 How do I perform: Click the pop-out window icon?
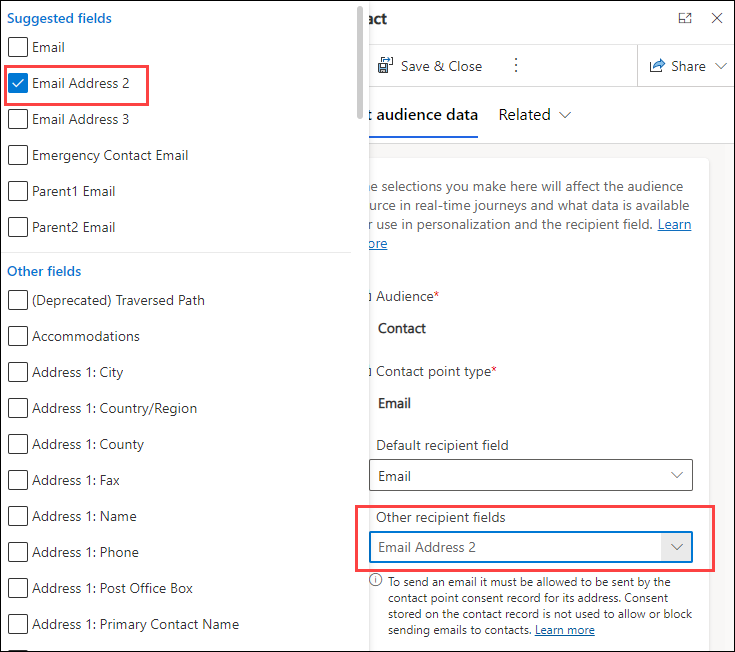685,19
